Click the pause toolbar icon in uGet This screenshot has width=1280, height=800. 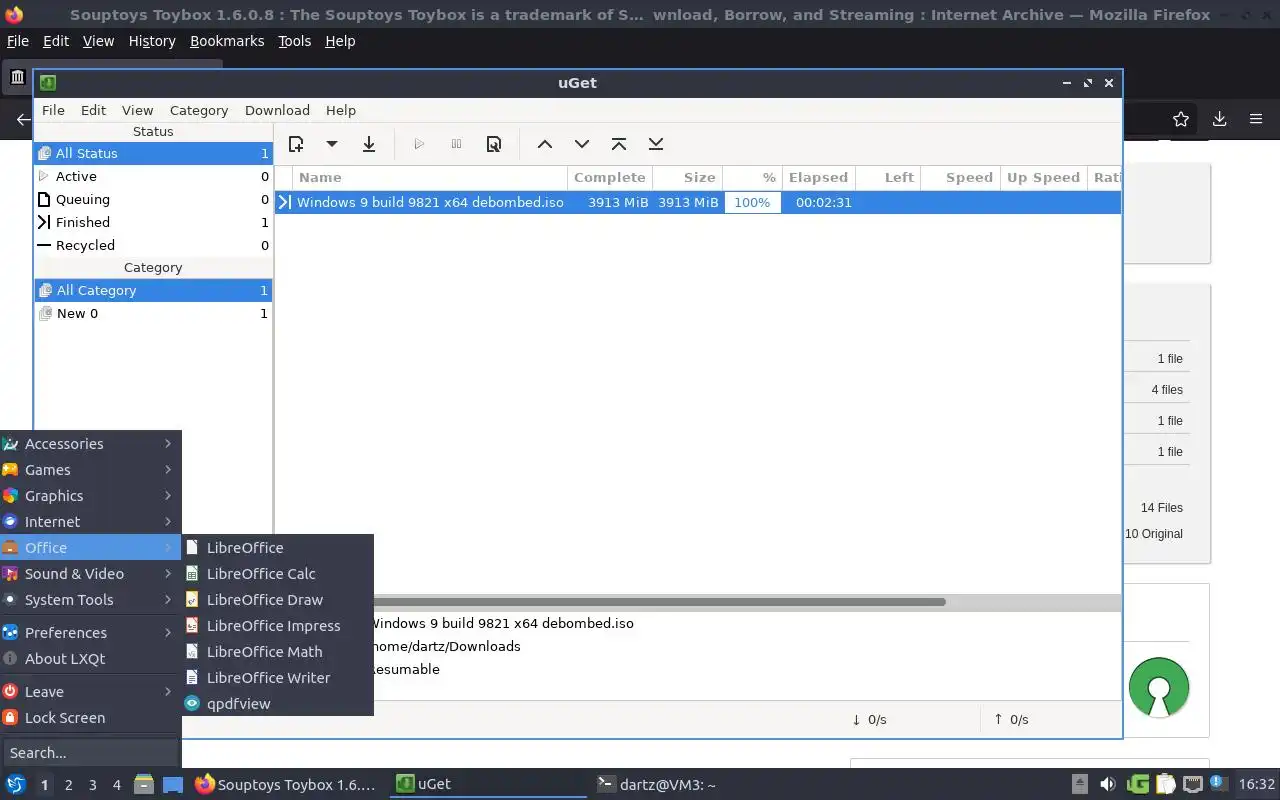(456, 144)
